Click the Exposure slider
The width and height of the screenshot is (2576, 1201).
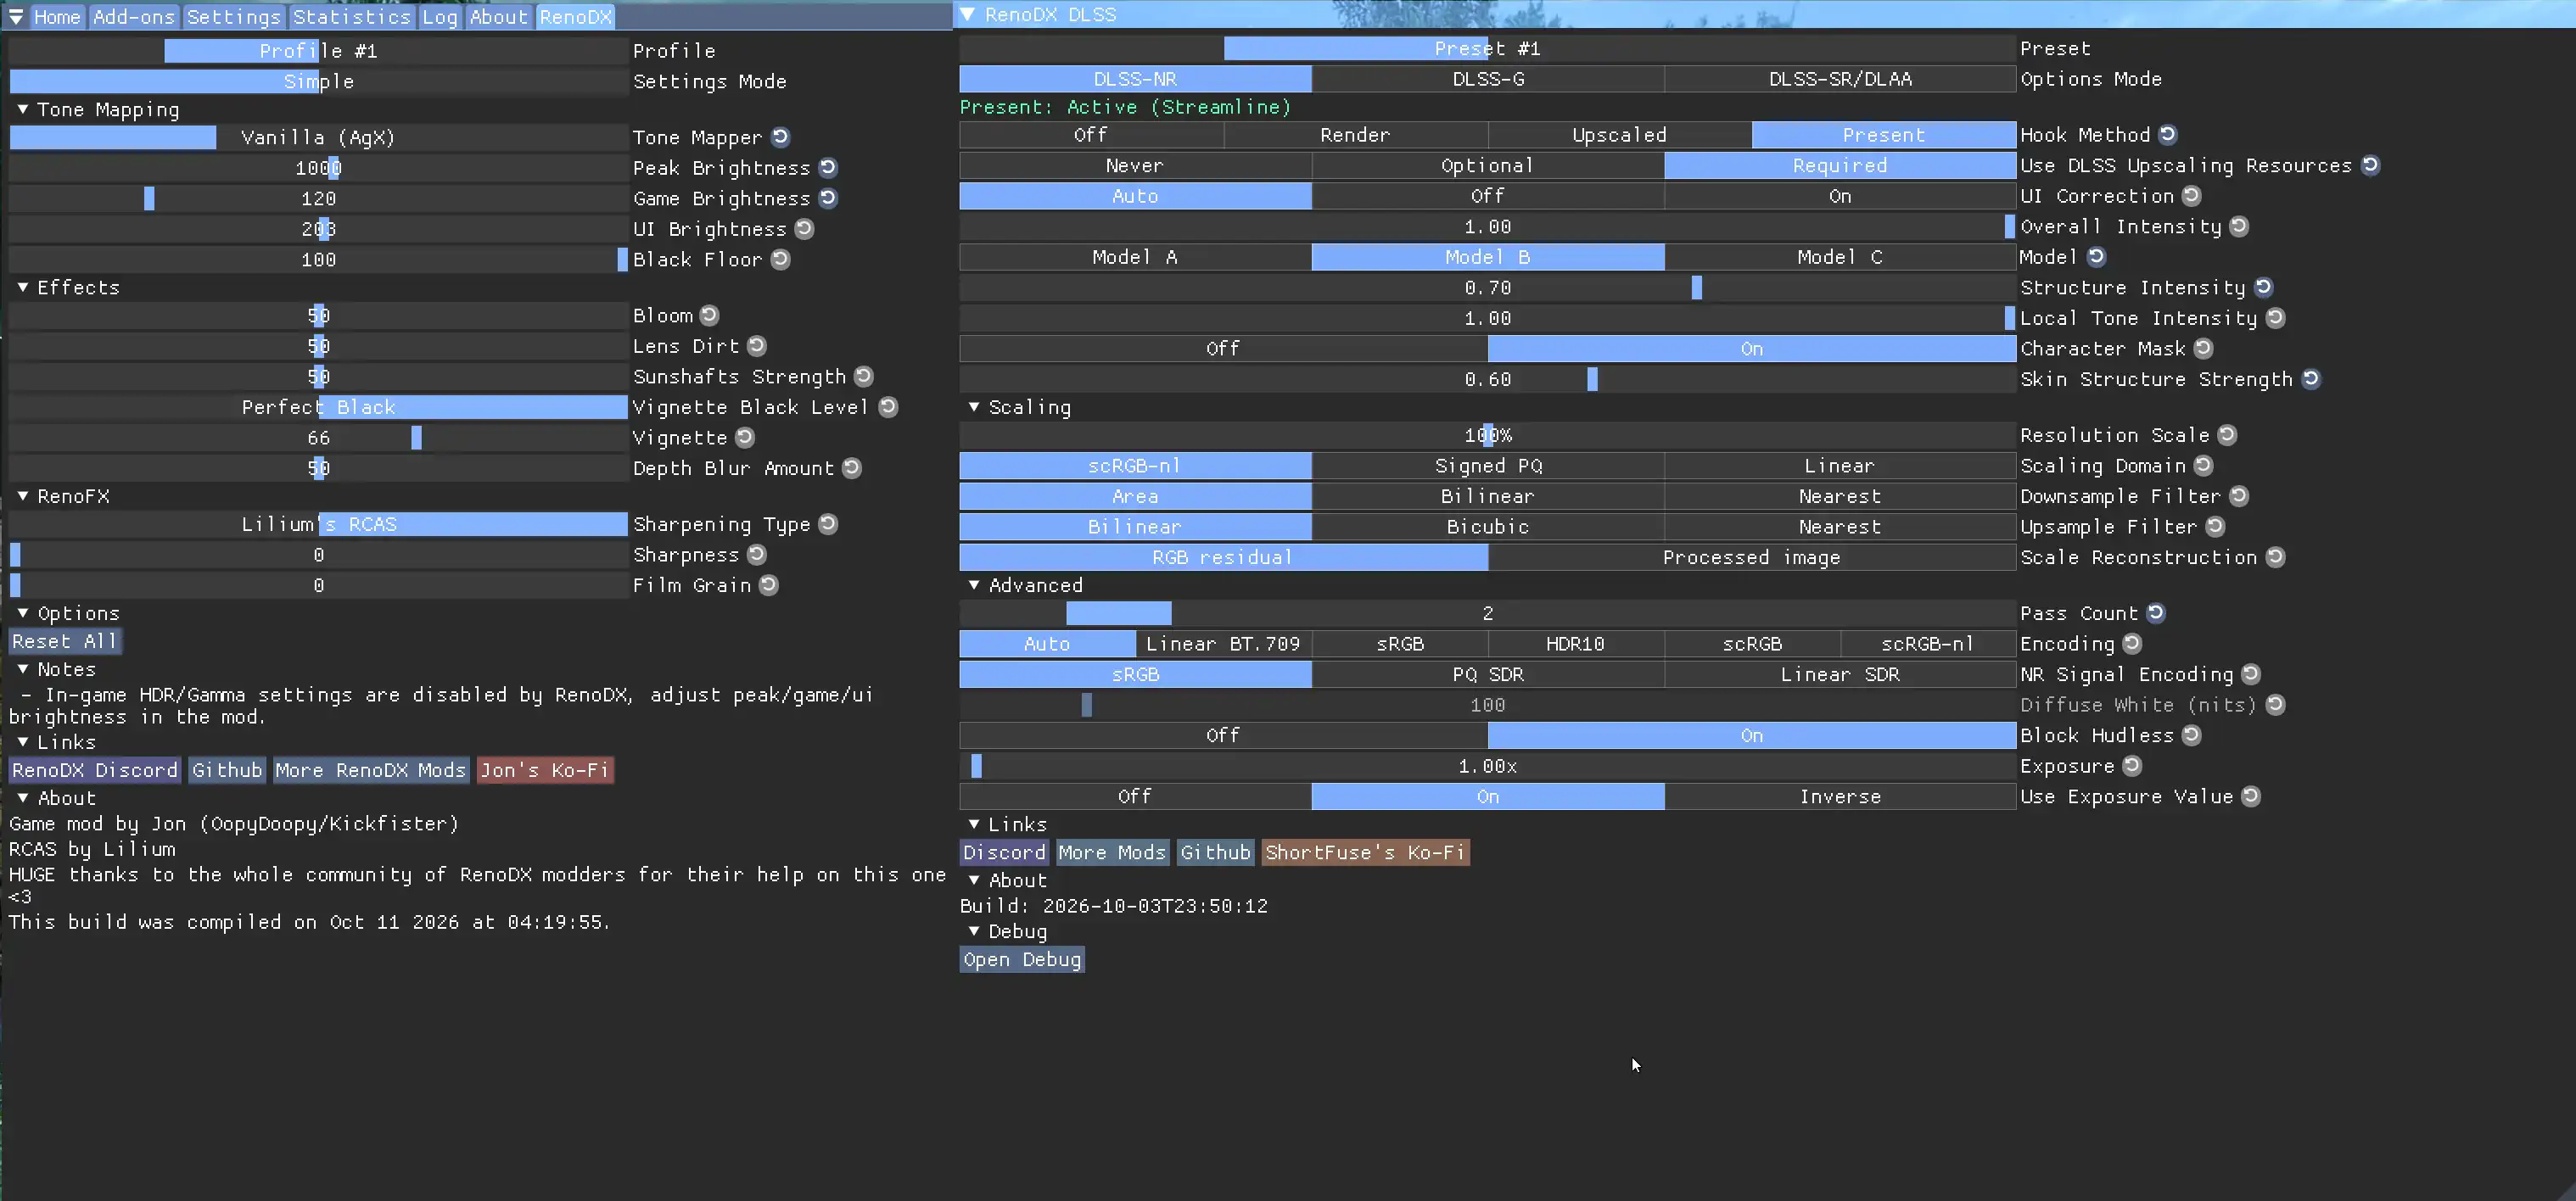pyautogui.click(x=1487, y=766)
